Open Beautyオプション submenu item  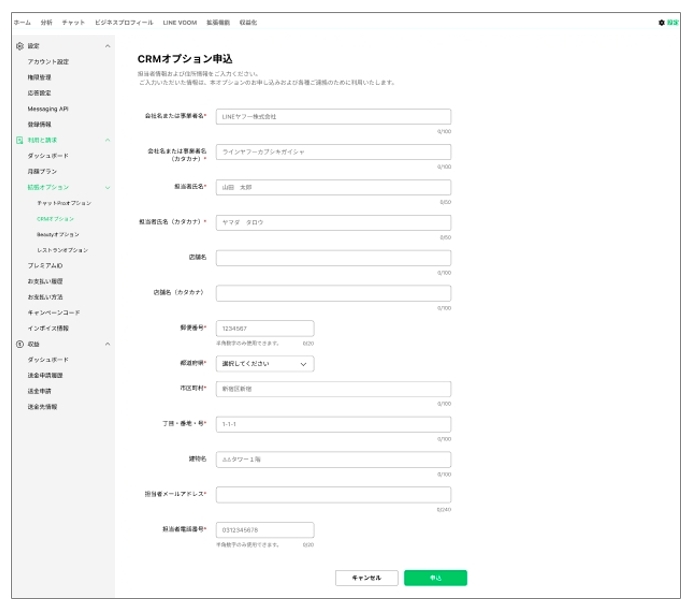[58, 235]
